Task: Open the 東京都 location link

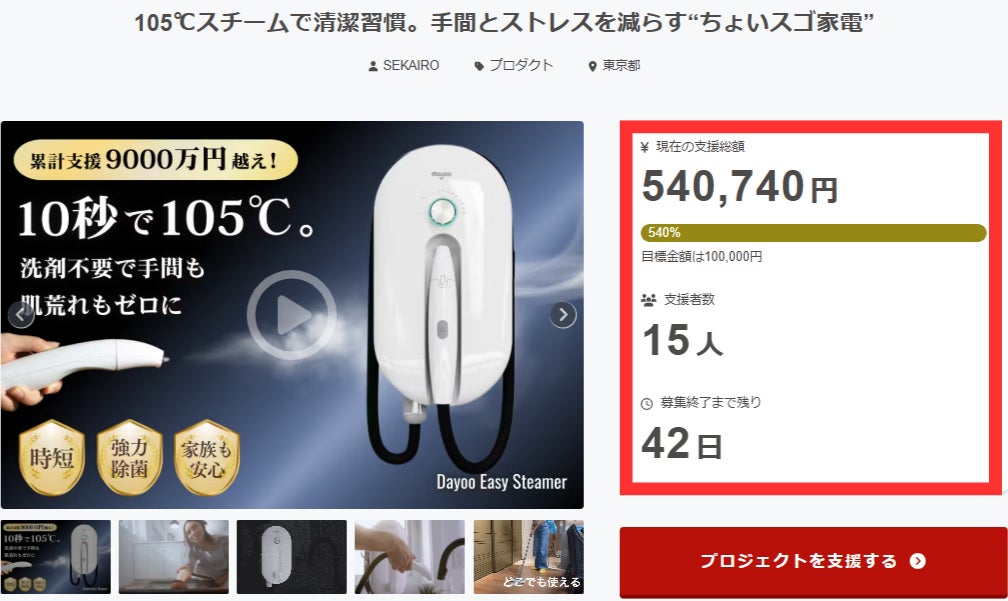Action: point(621,66)
